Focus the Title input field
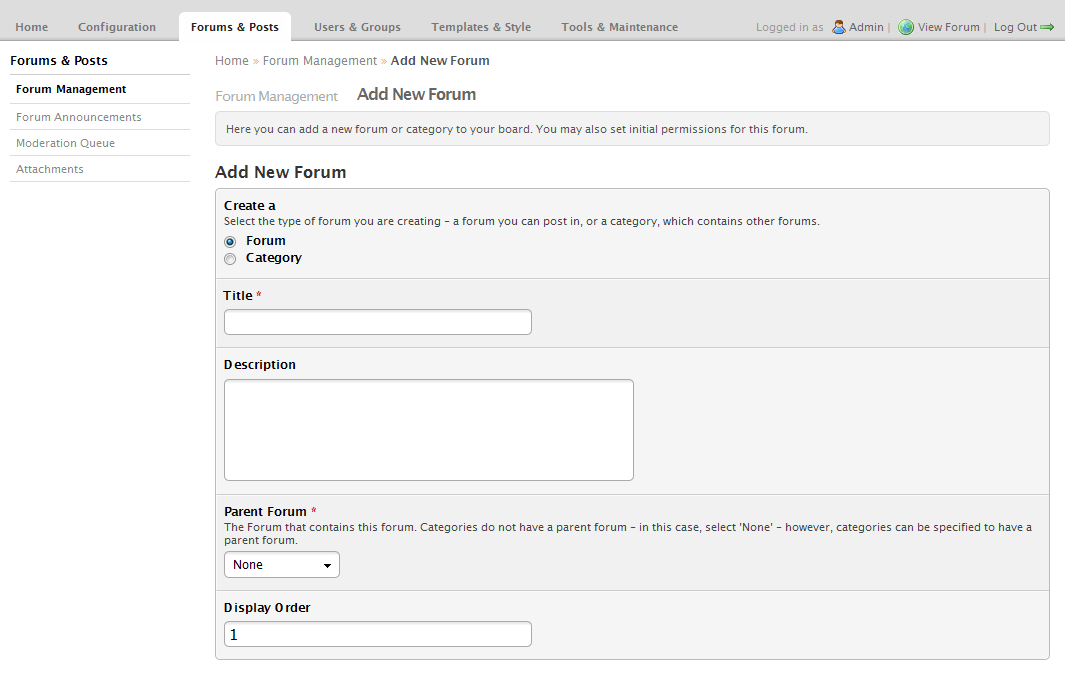Screen dimensions: 1065x675 point(378,322)
